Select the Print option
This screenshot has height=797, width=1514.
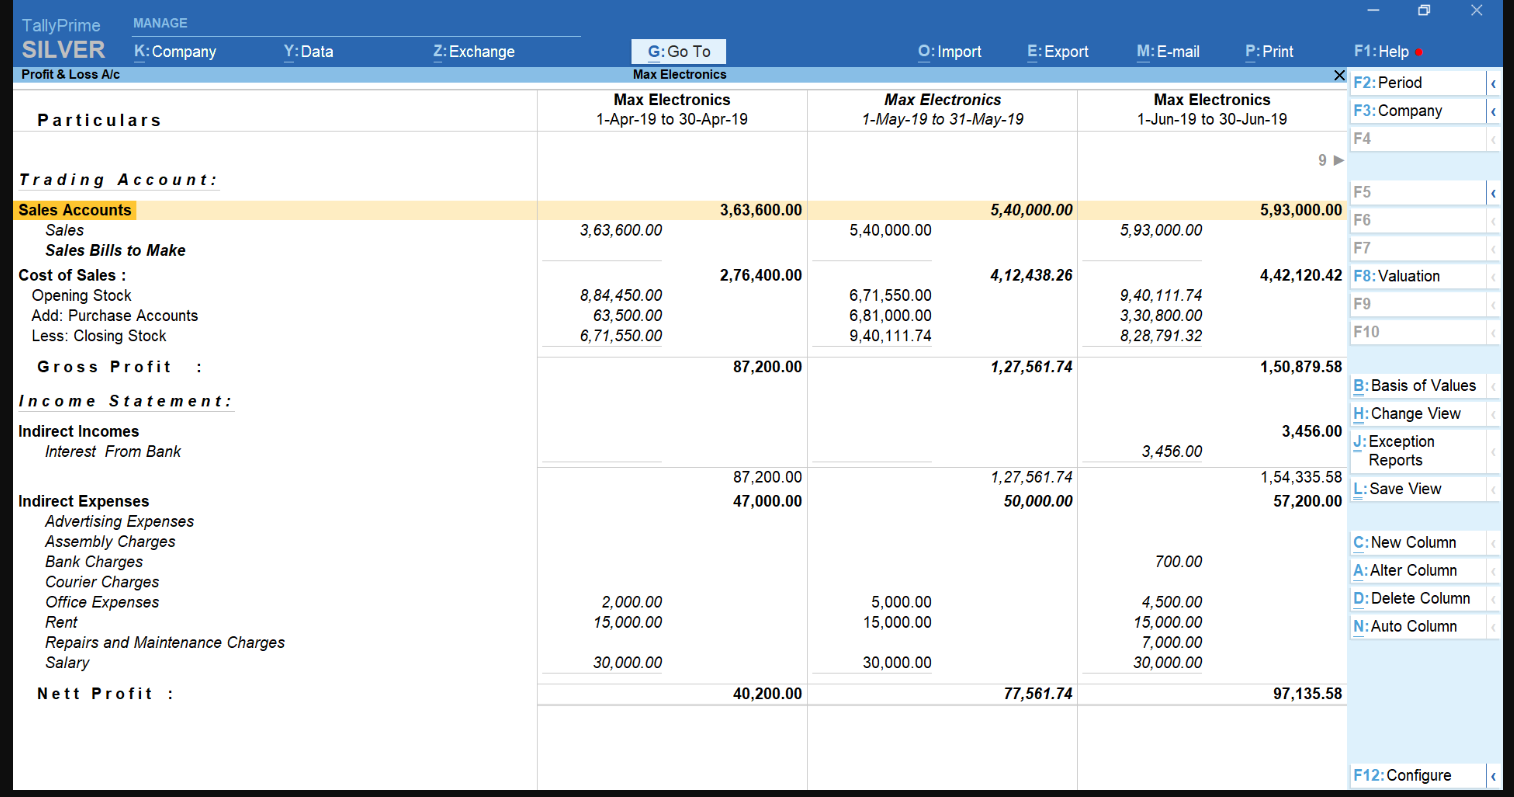[x=1269, y=52]
